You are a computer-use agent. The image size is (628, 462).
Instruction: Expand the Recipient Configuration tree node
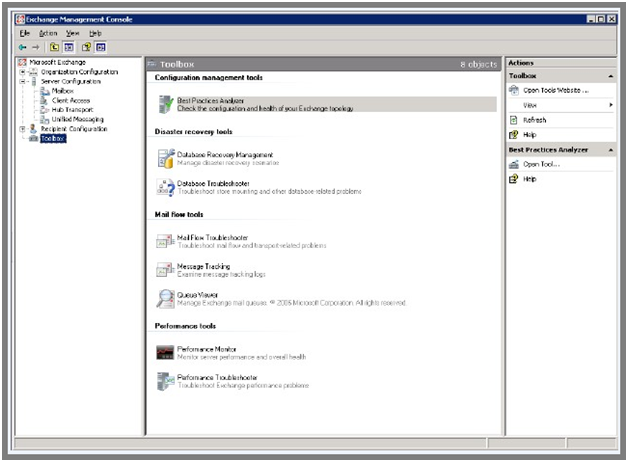[22, 129]
